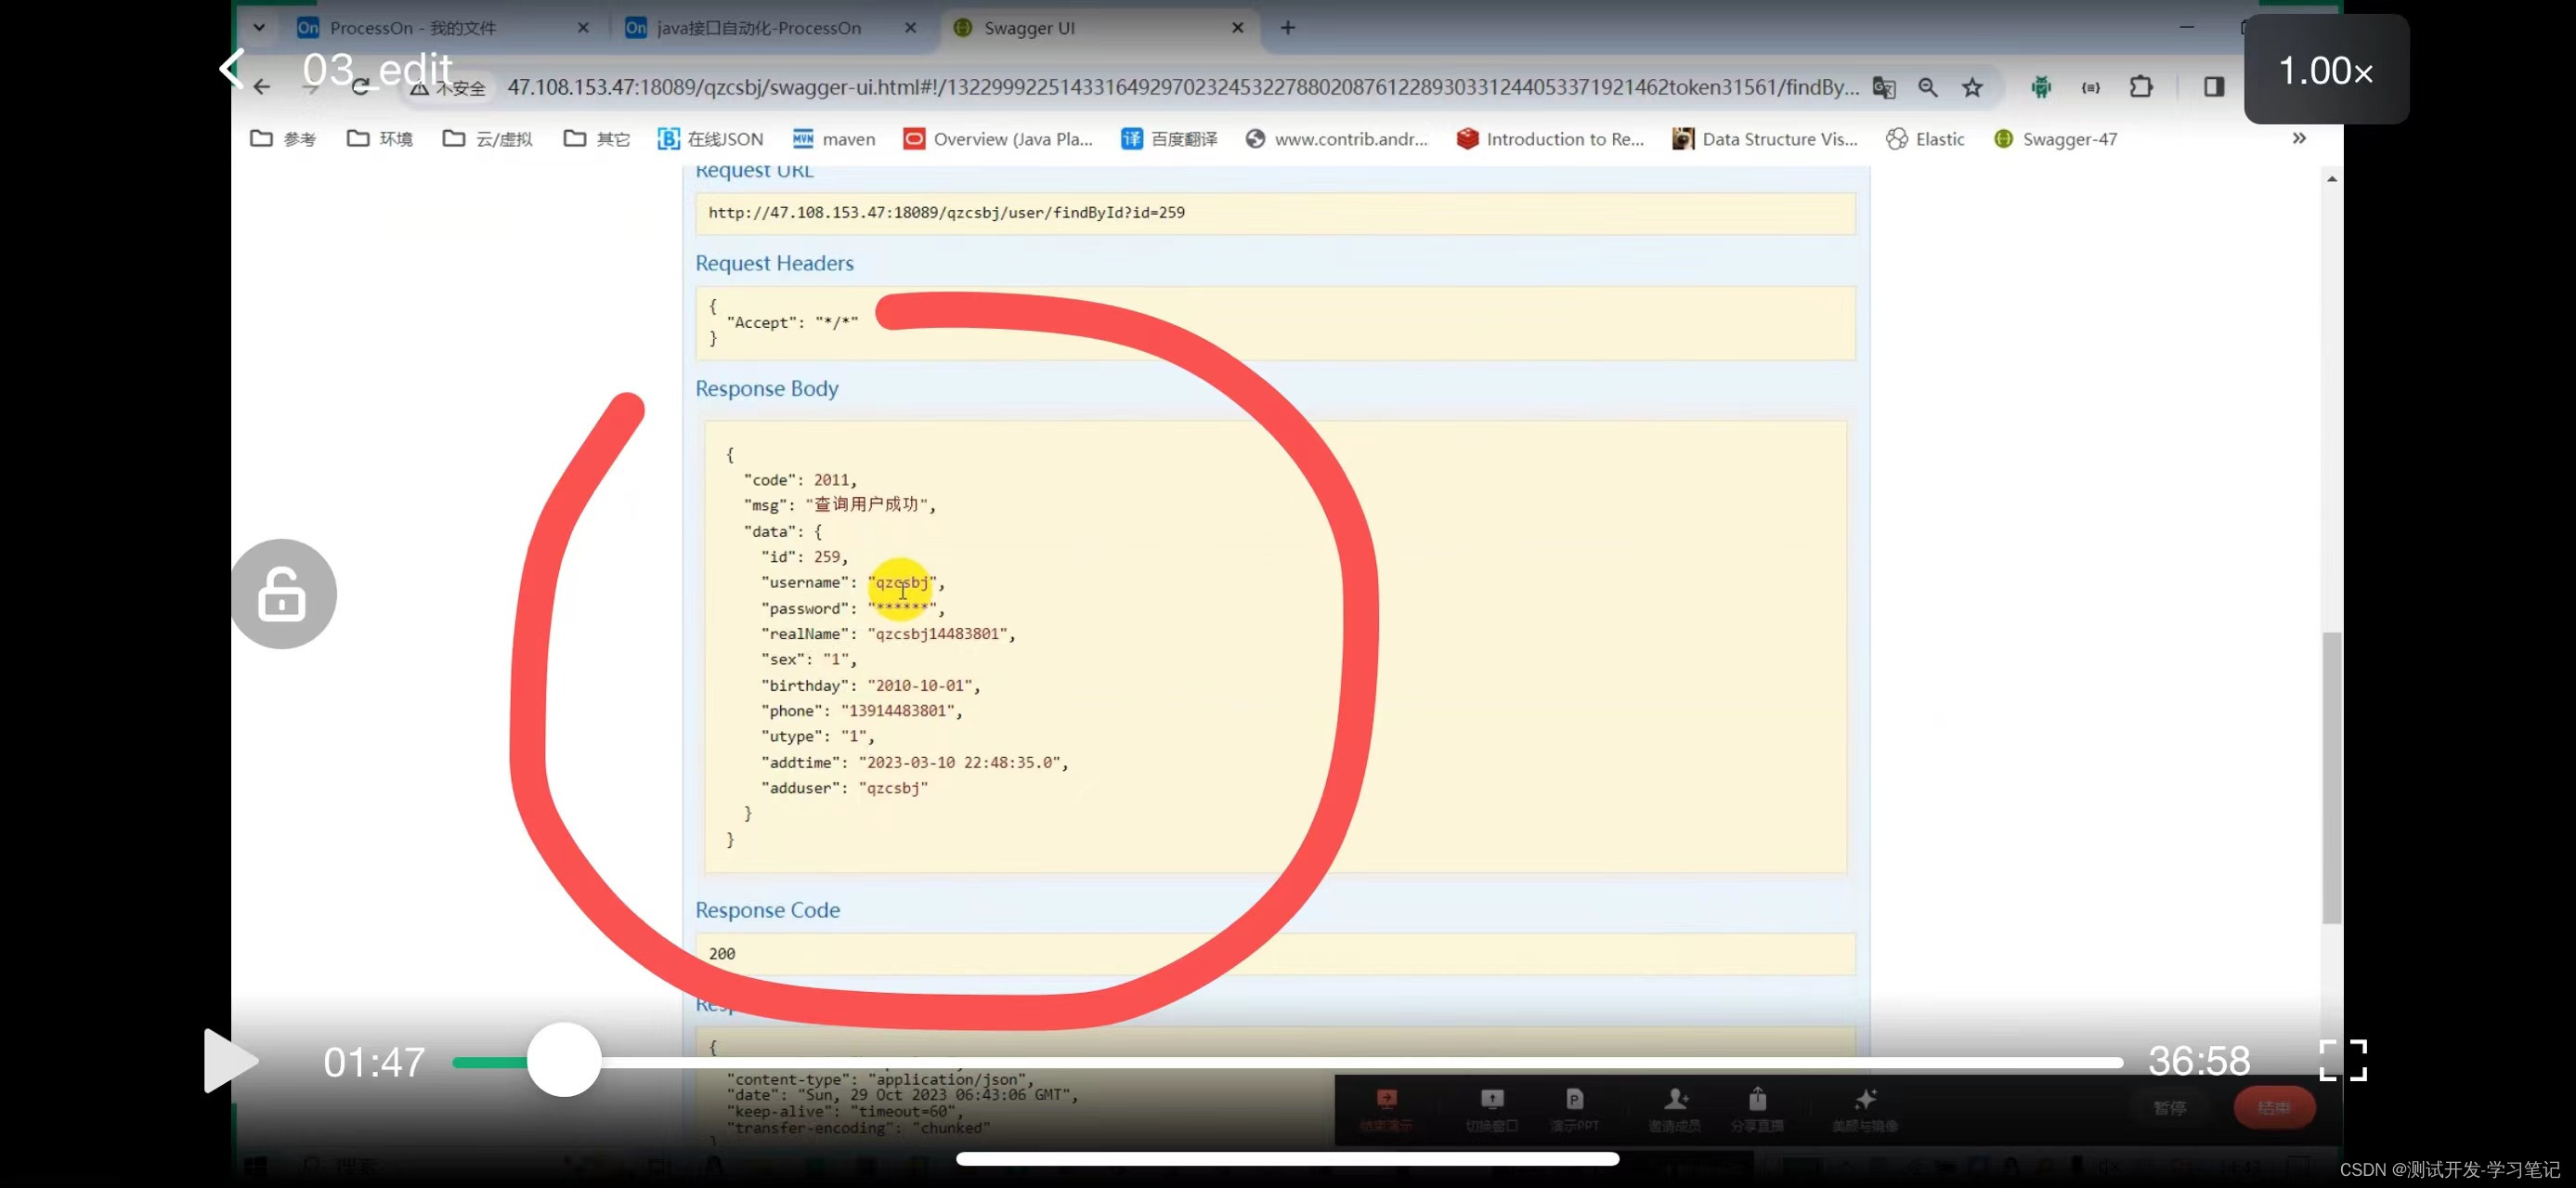Image resolution: width=2576 pixels, height=1188 pixels.
Task: Click the birthday value 2010-10-01
Action: click(920, 686)
